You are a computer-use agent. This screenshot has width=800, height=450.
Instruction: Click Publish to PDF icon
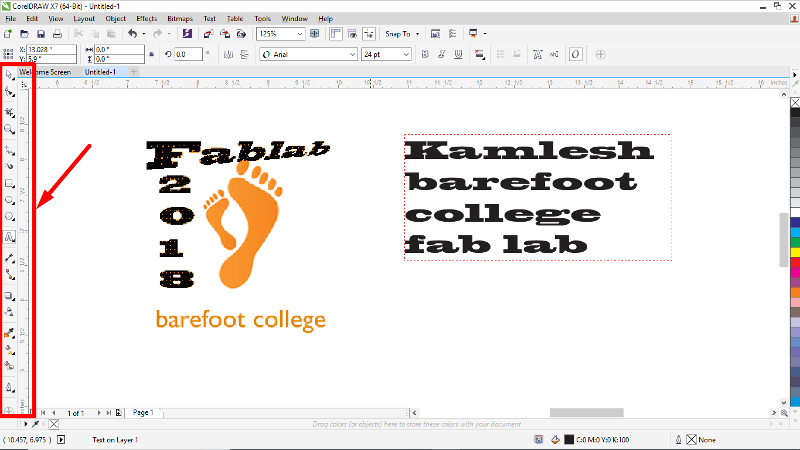tap(241, 34)
